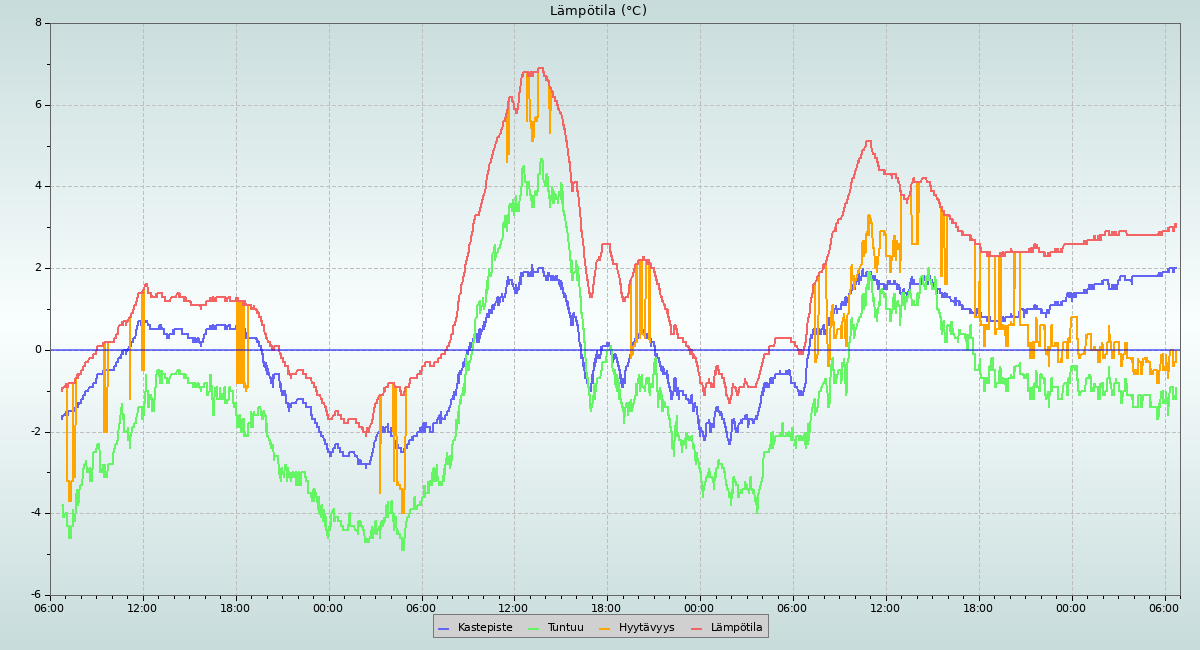Click the 6 label on the y-axis
1200x650 pixels.
(38, 105)
